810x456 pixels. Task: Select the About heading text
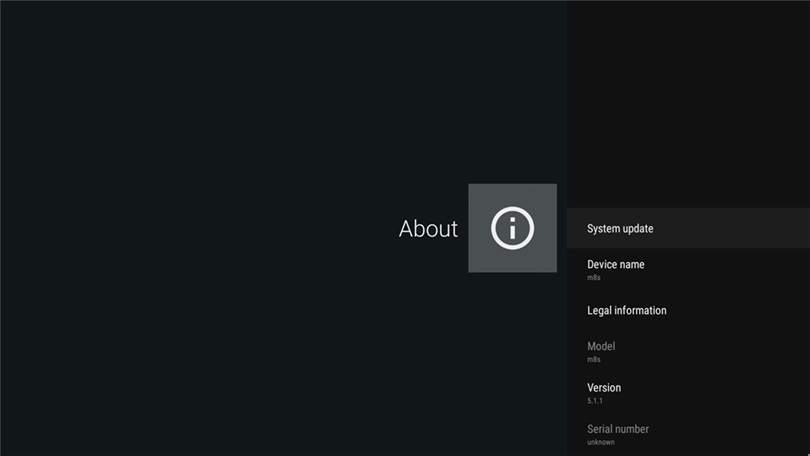[x=428, y=229]
